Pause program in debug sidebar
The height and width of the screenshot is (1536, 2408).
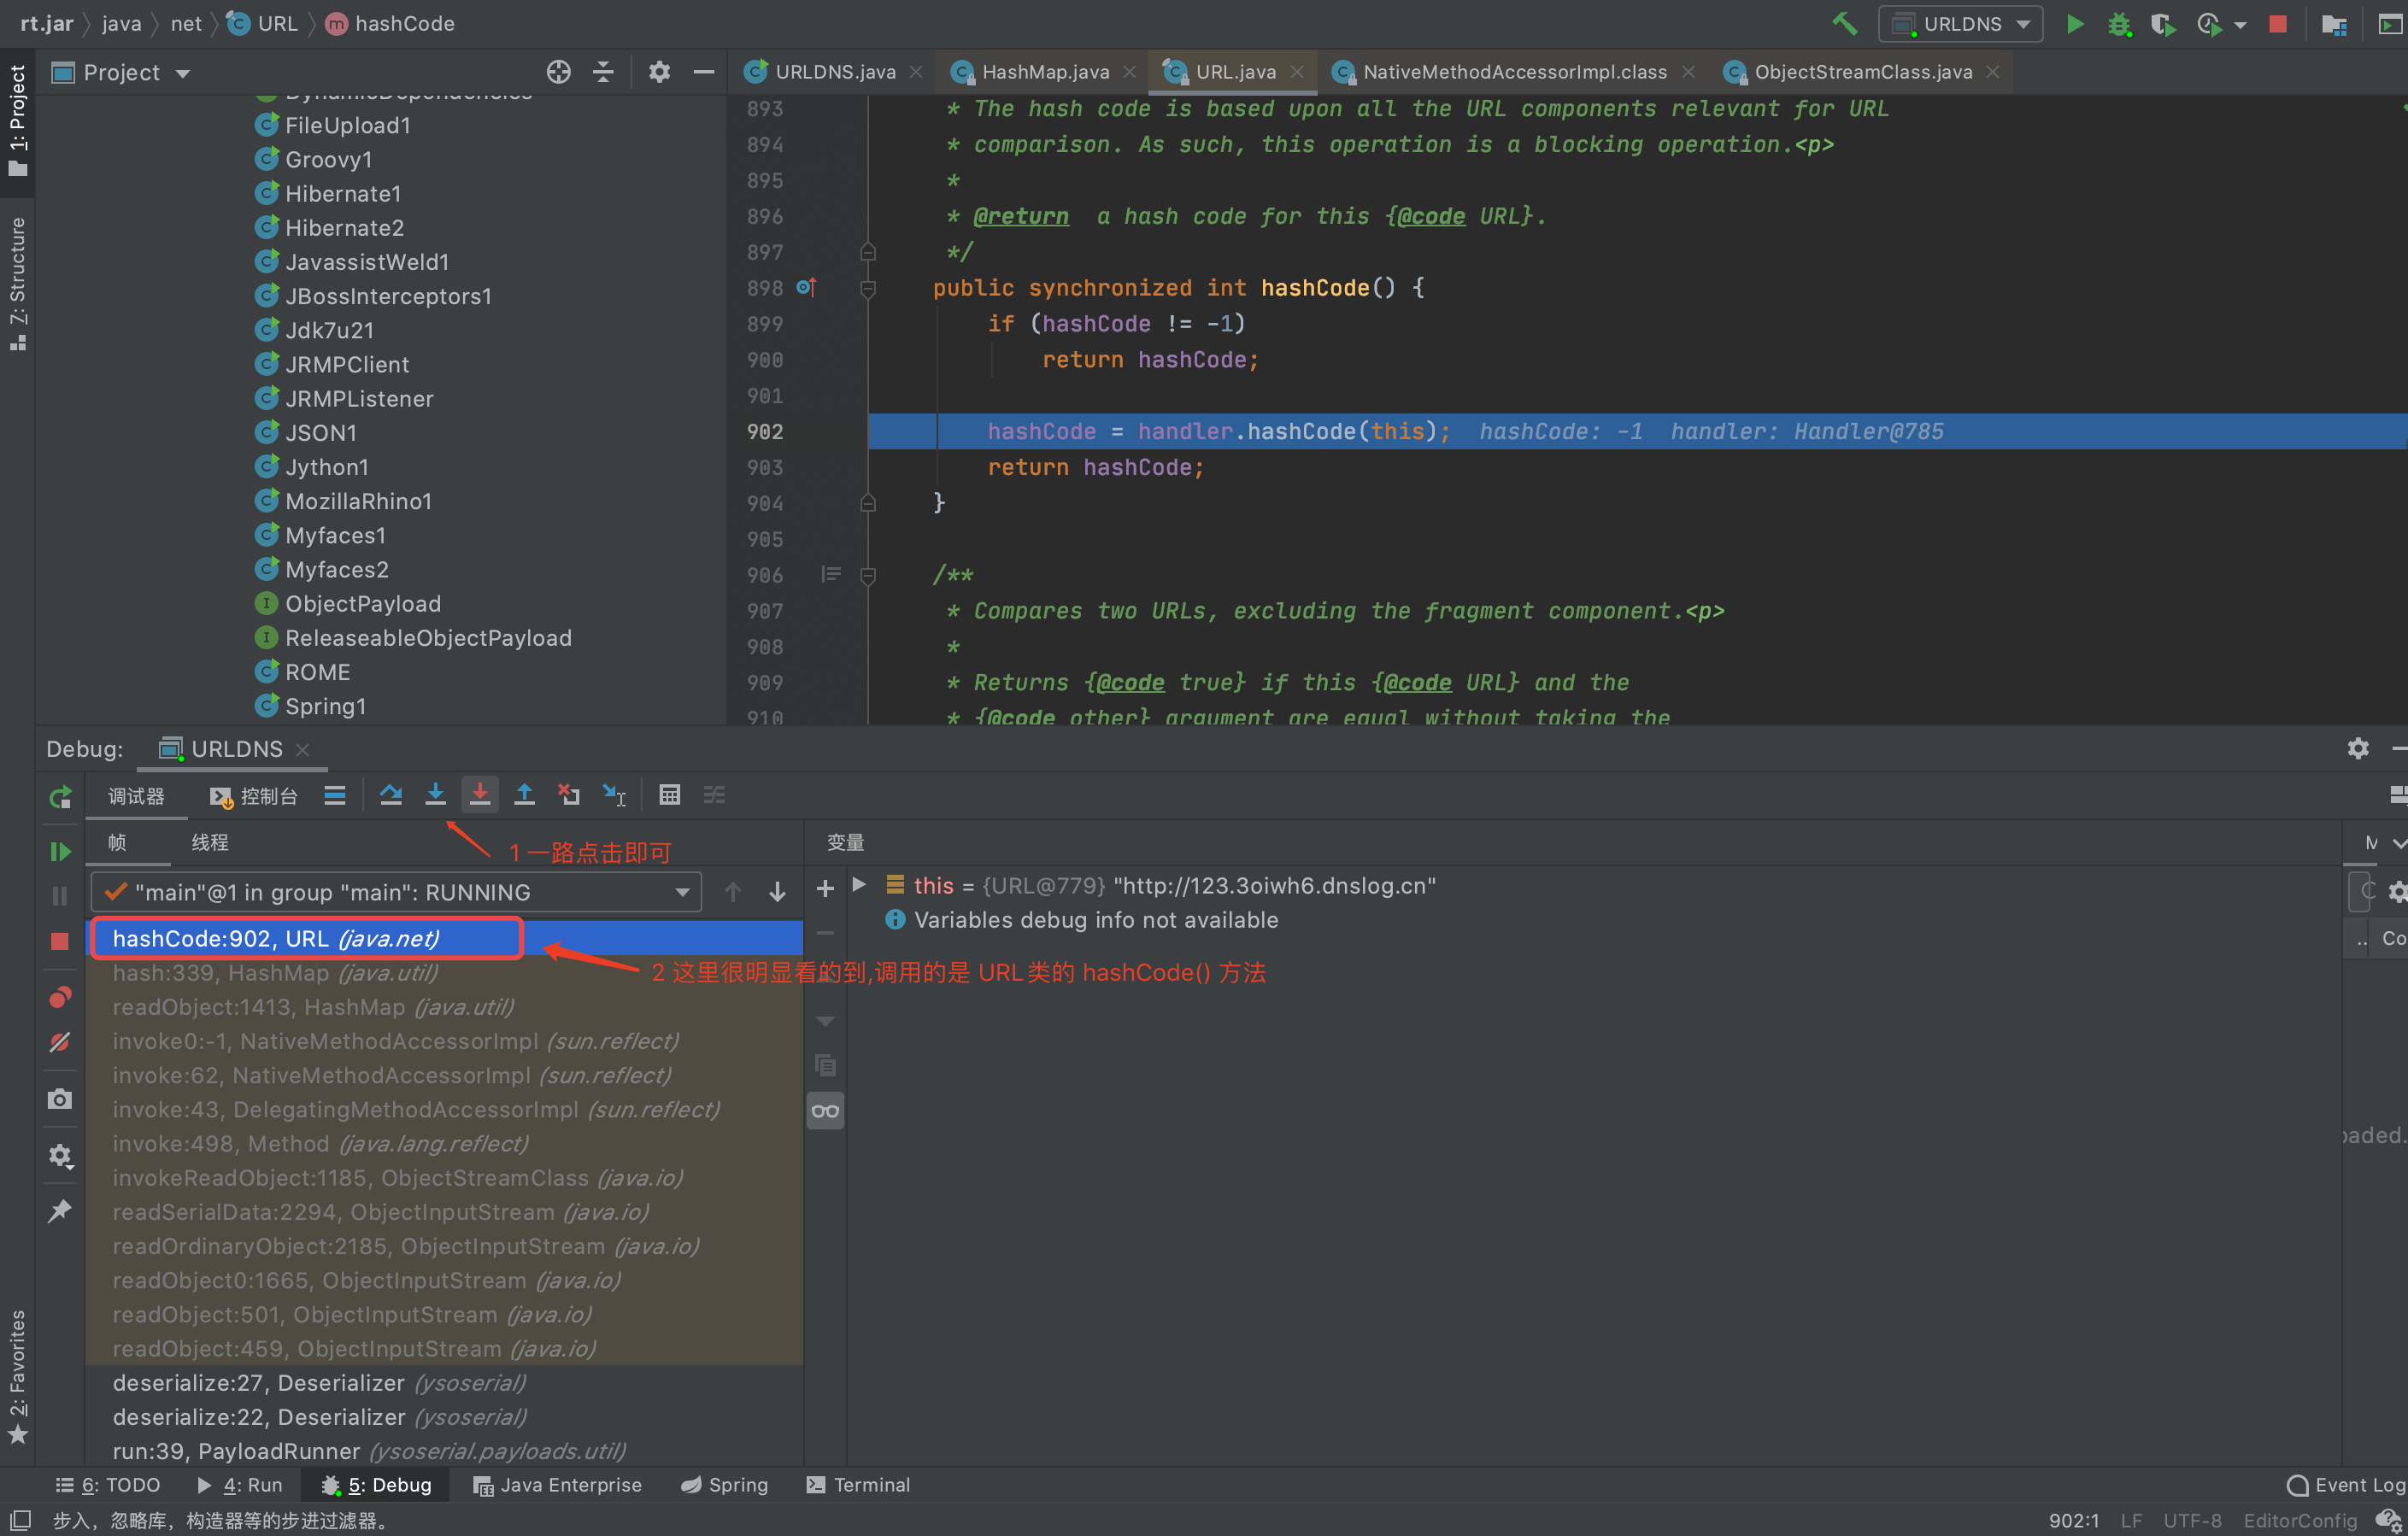[x=60, y=896]
